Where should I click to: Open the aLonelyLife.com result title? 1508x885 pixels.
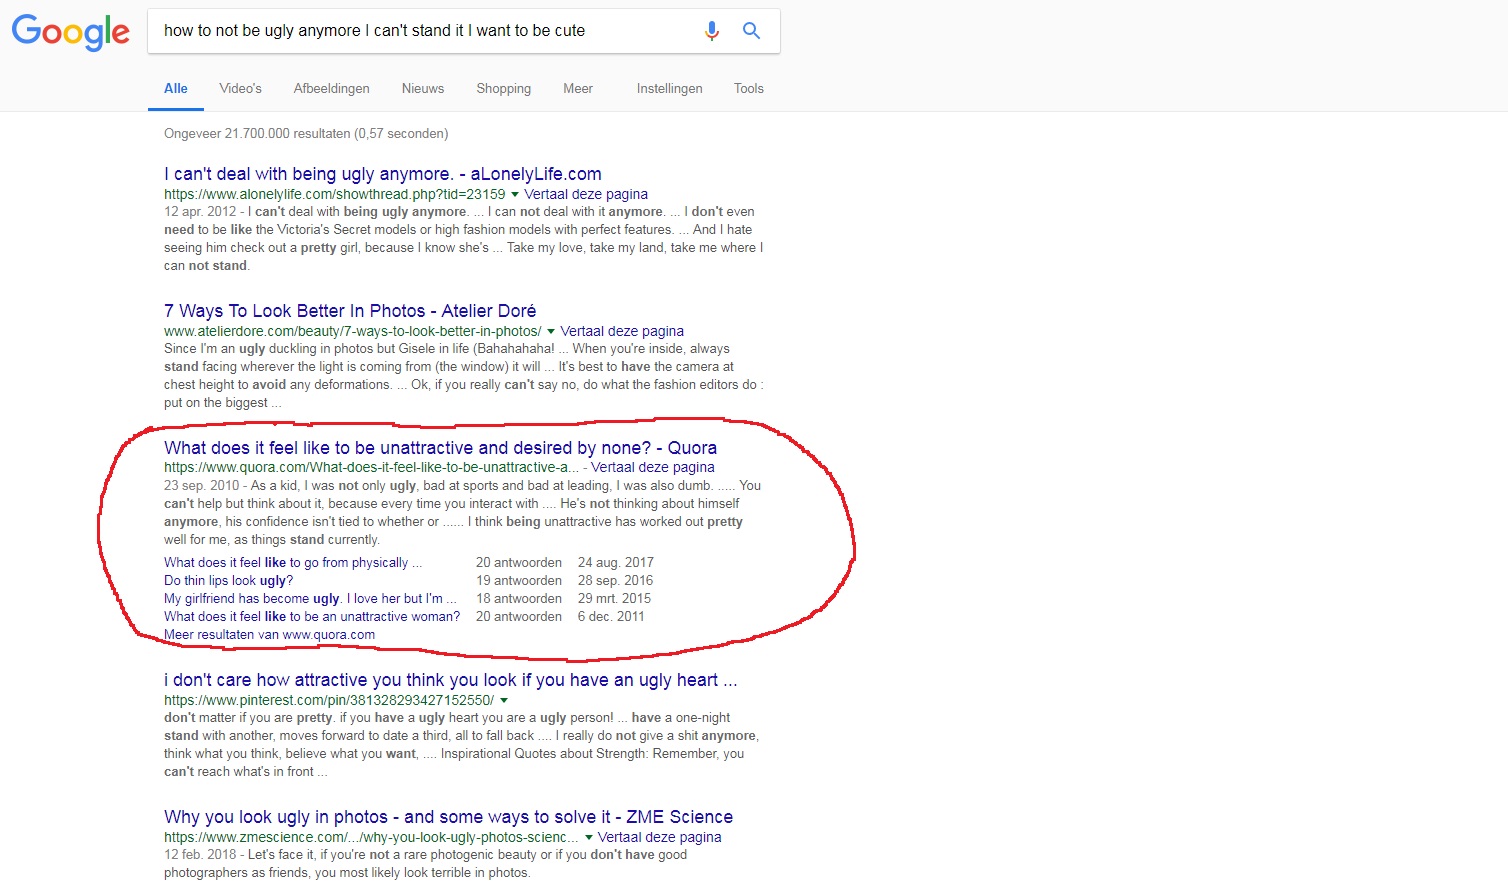pyautogui.click(x=382, y=174)
